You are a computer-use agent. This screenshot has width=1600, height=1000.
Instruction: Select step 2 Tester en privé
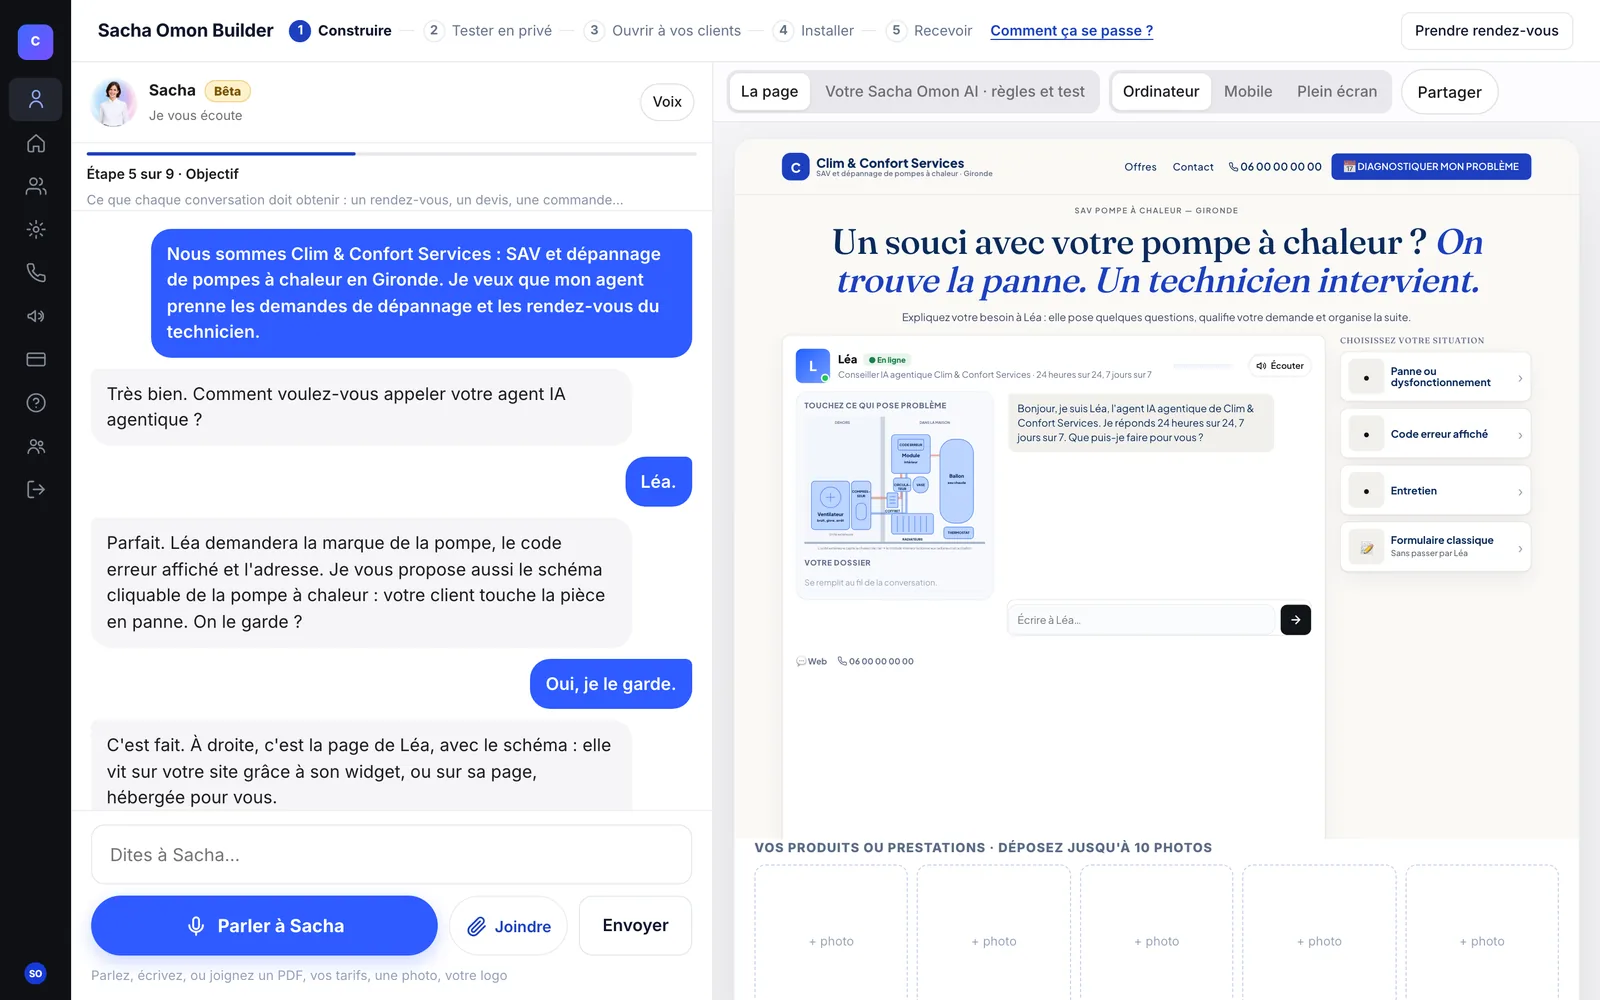point(488,31)
